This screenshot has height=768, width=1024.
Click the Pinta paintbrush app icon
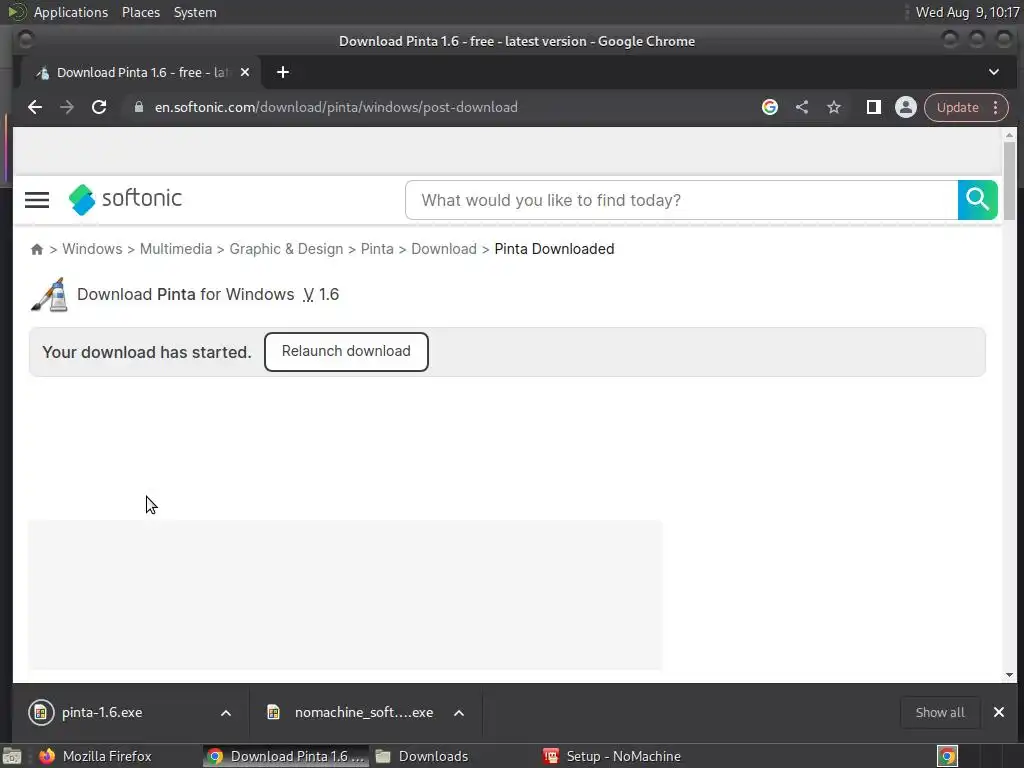(50, 295)
